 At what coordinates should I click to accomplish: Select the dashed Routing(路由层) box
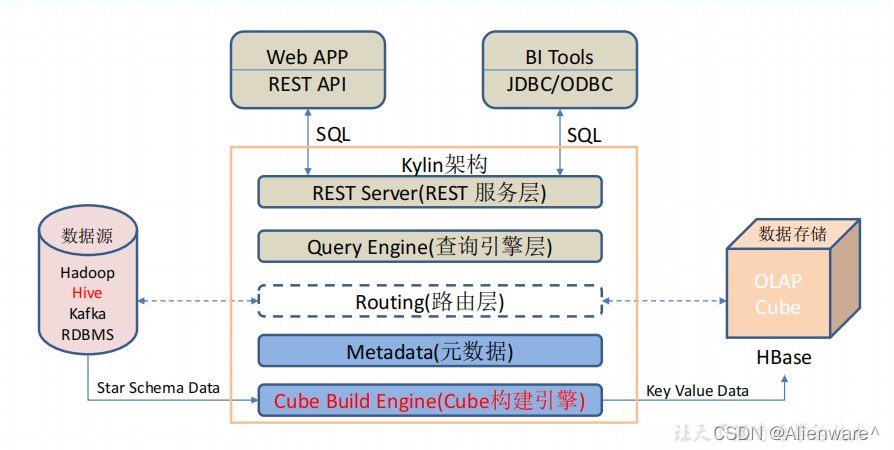click(430, 301)
